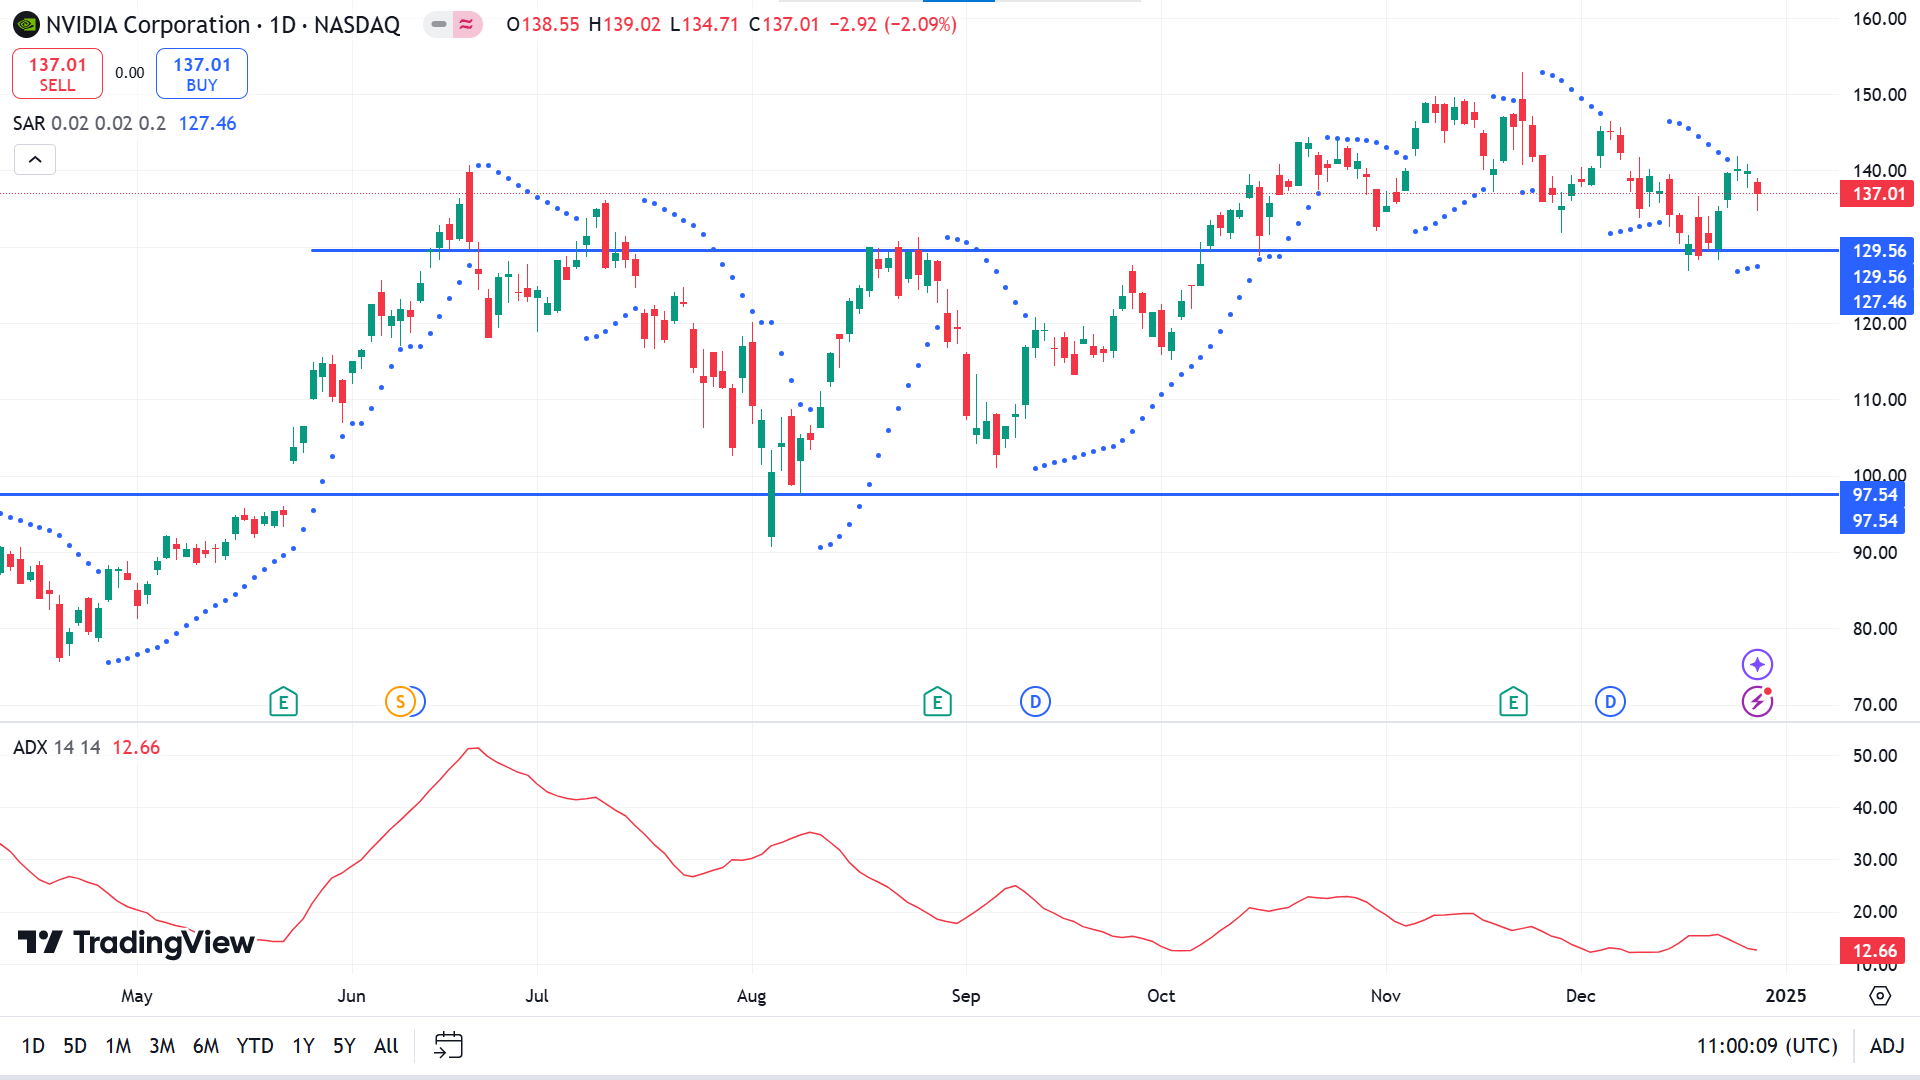1920x1080 pixels.
Task: Open the go to date calendar icon
Action: tap(448, 1046)
